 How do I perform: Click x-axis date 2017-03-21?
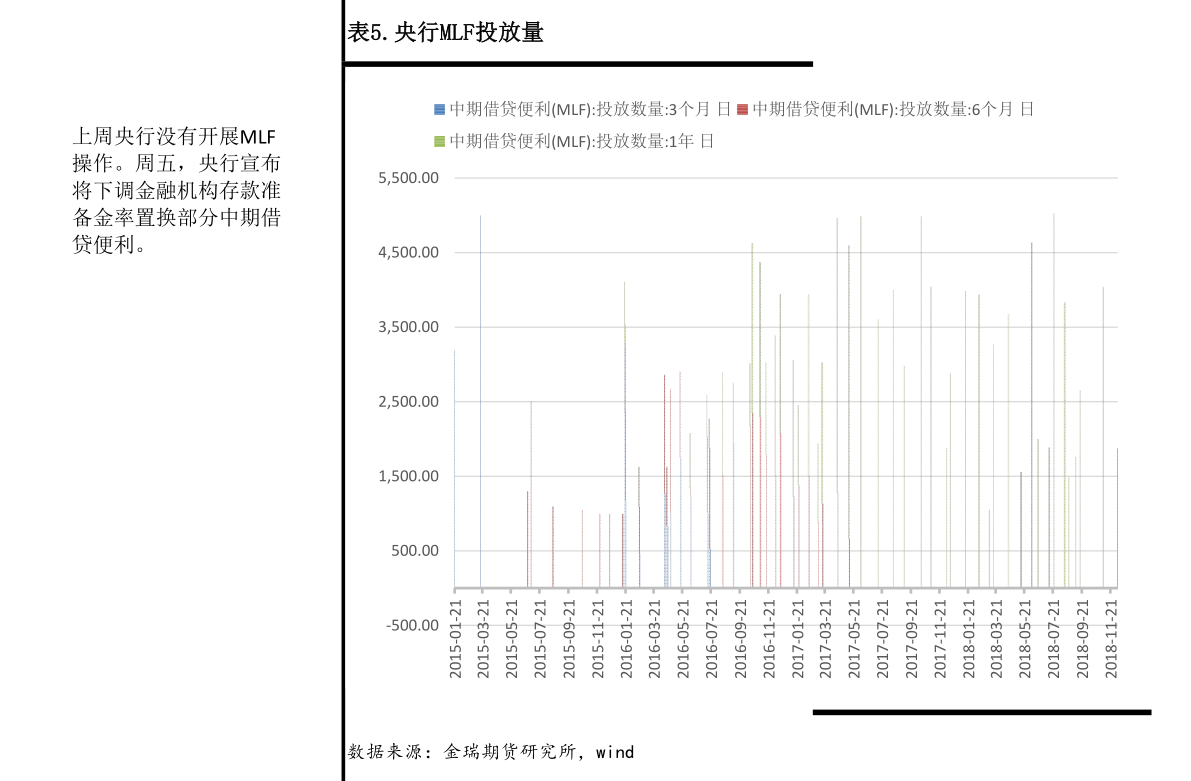tap(826, 639)
